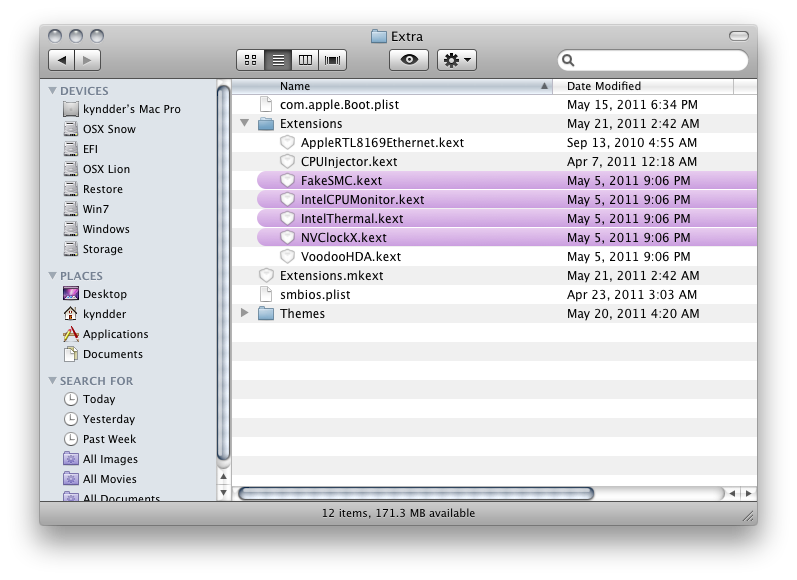Select com.apple.Boot.plist file
The width and height of the screenshot is (797, 580).
(340, 105)
